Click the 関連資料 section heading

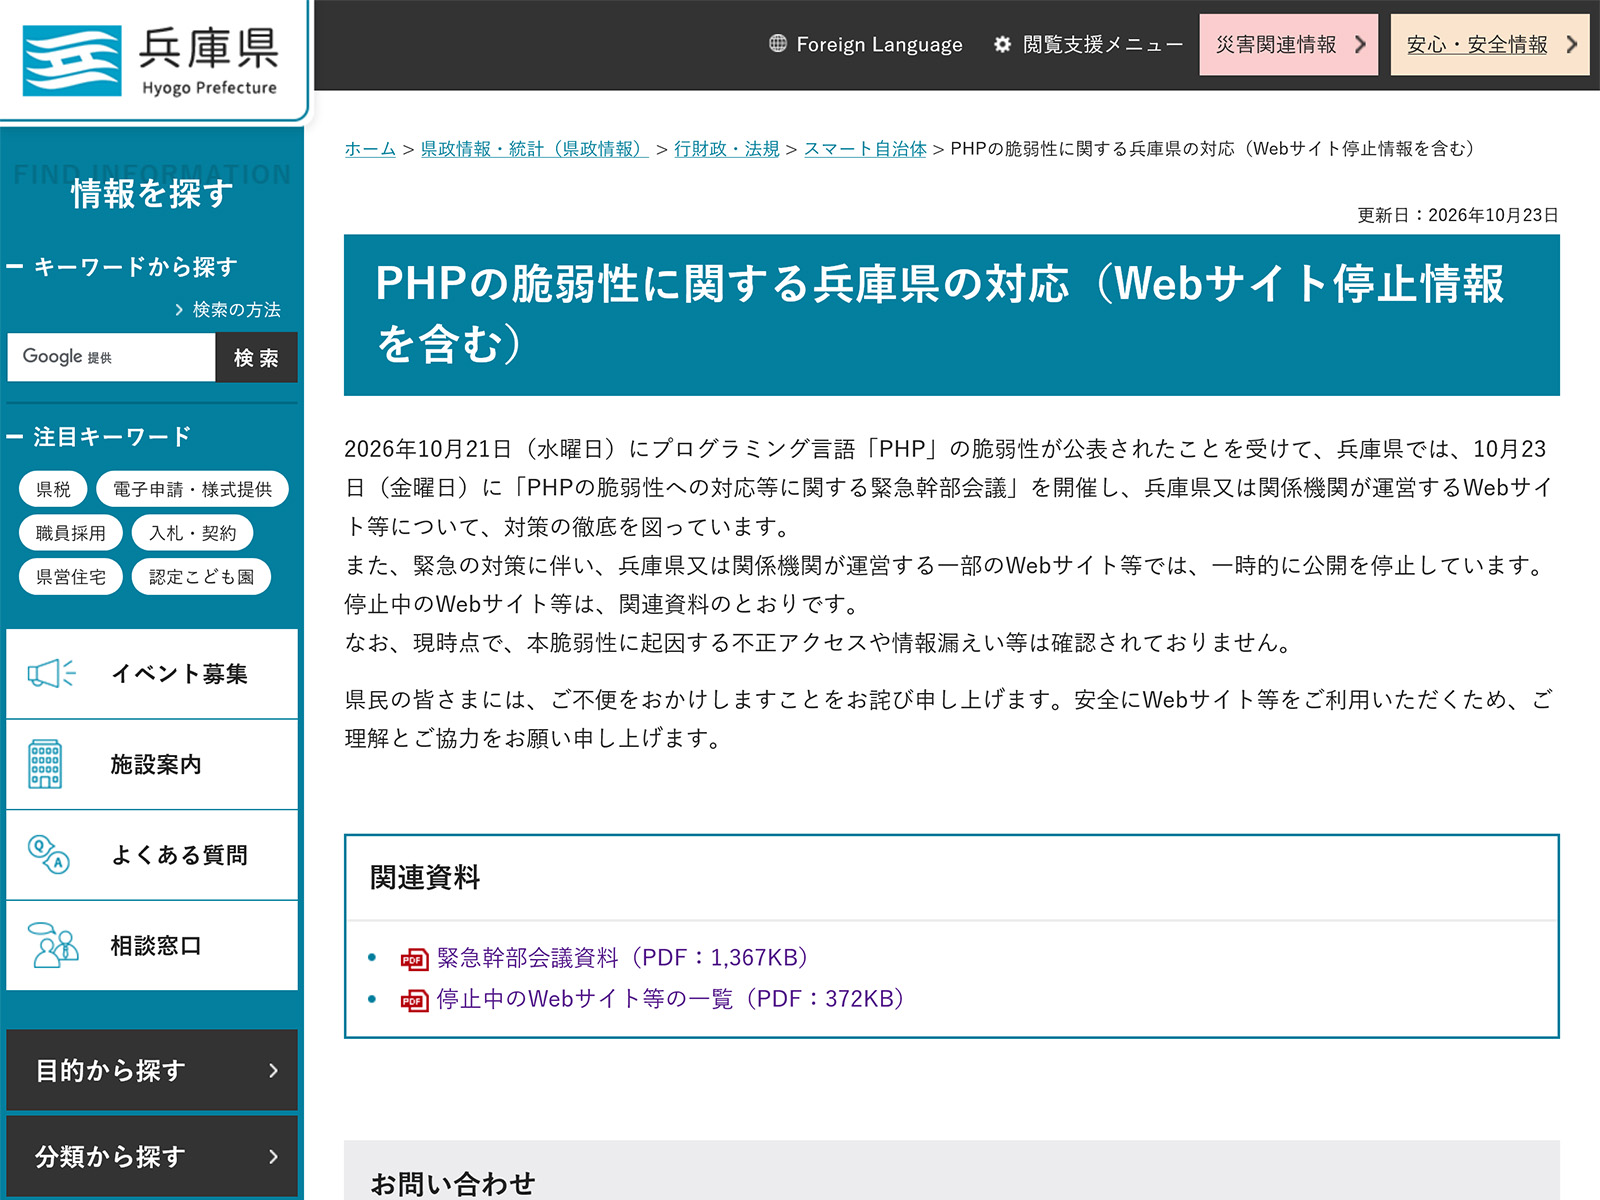425,877
